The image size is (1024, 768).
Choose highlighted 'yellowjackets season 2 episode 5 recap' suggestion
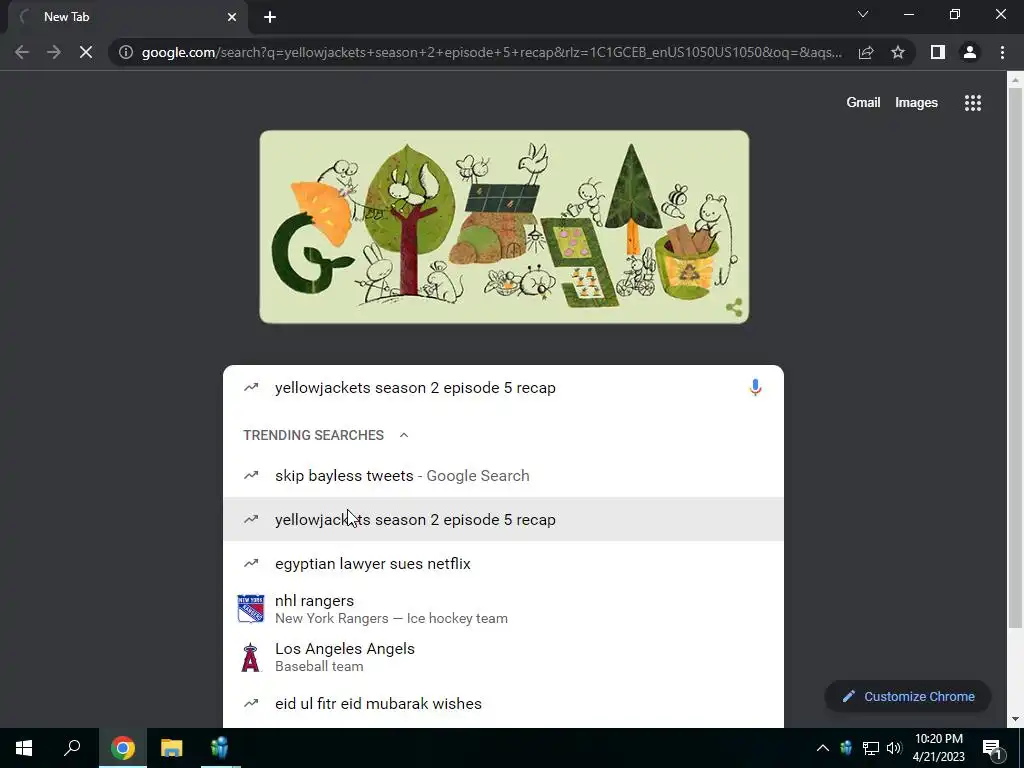(504, 519)
